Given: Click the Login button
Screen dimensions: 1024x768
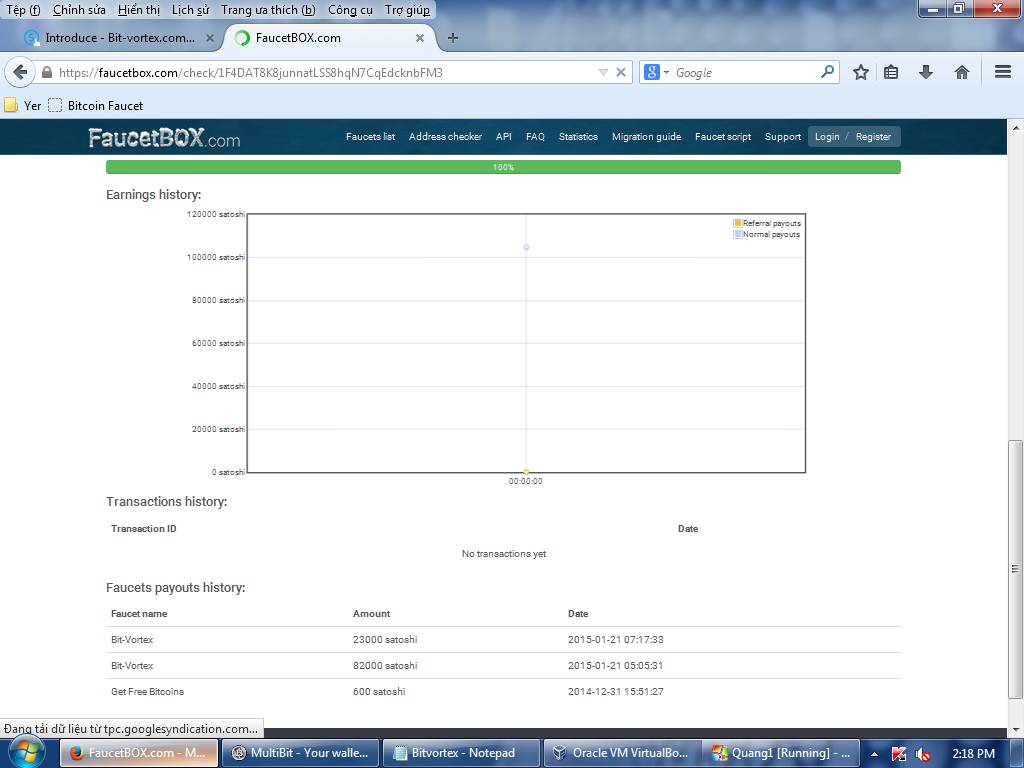Looking at the screenshot, I should (827, 136).
